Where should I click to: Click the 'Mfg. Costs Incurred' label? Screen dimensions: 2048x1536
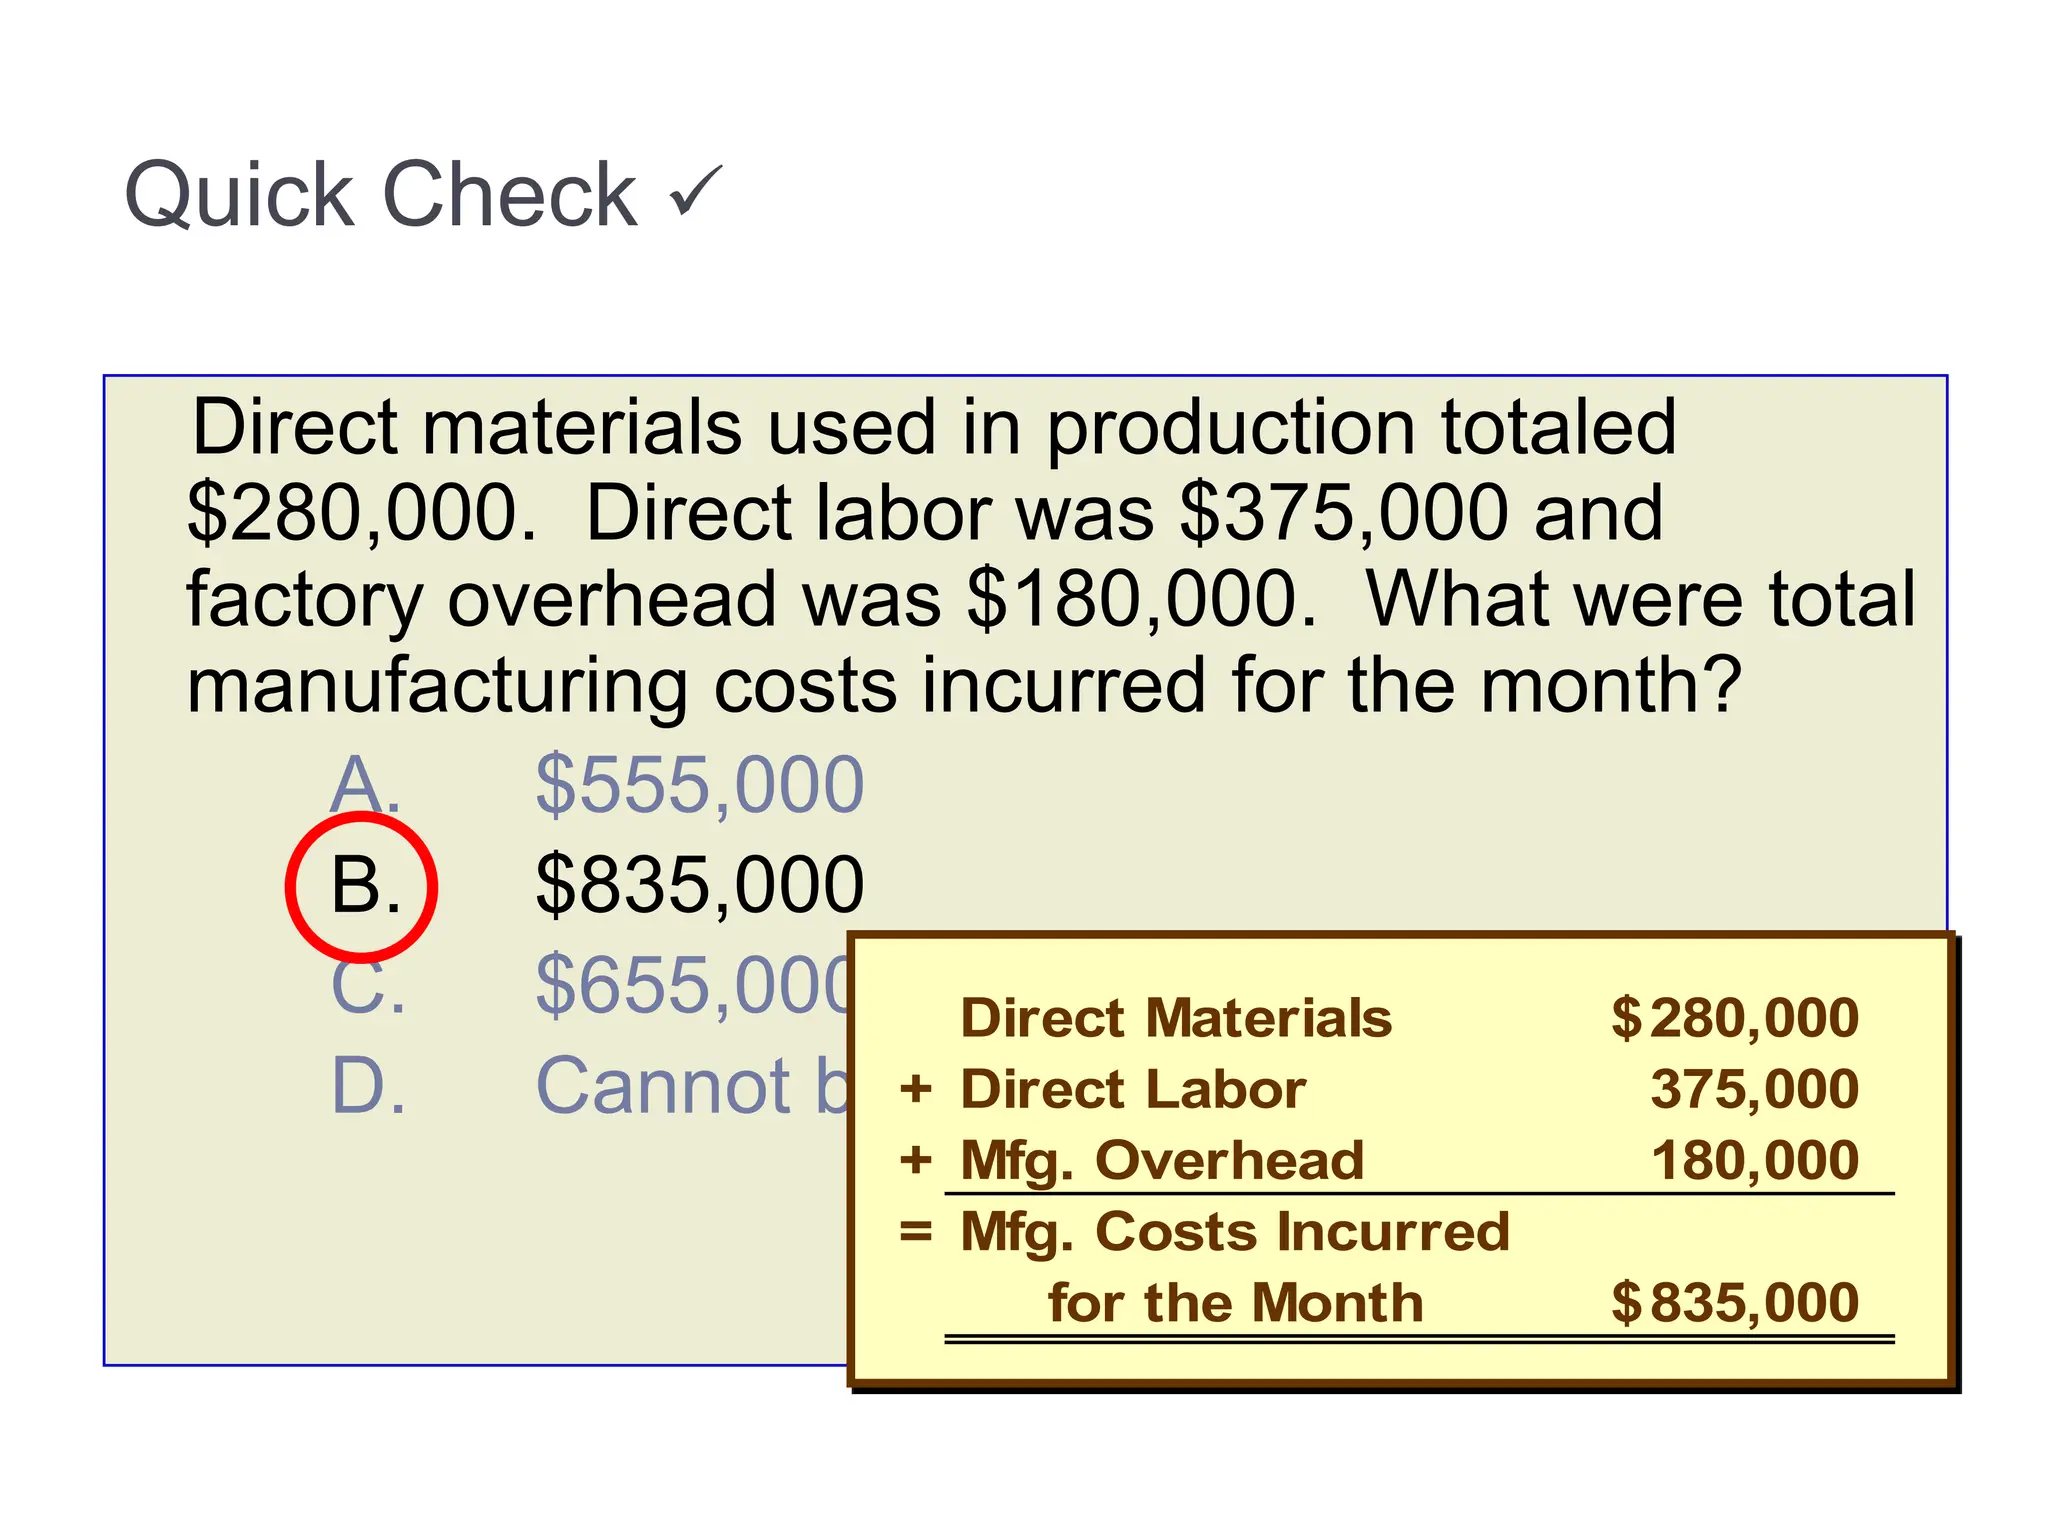click(x=1234, y=1232)
